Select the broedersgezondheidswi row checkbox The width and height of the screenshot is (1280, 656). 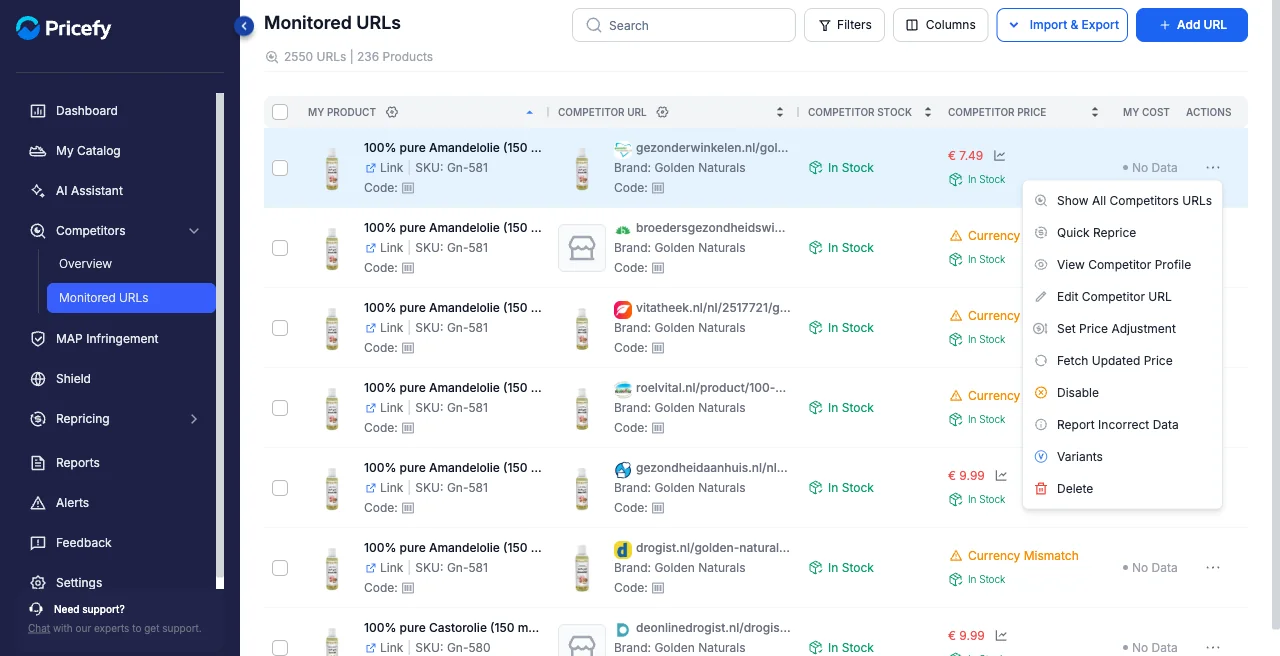pos(280,248)
